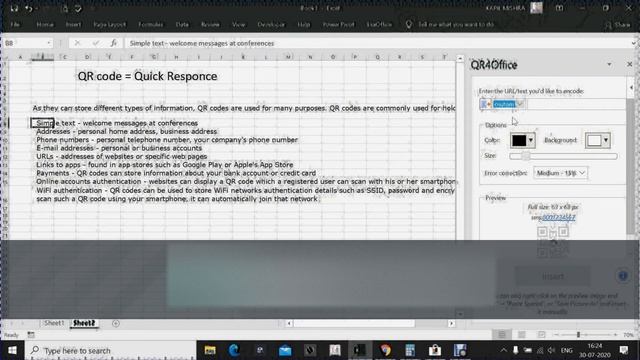Collapse the QR4Office side arrow
Screen dimensions: 640x360
pos(631,87)
